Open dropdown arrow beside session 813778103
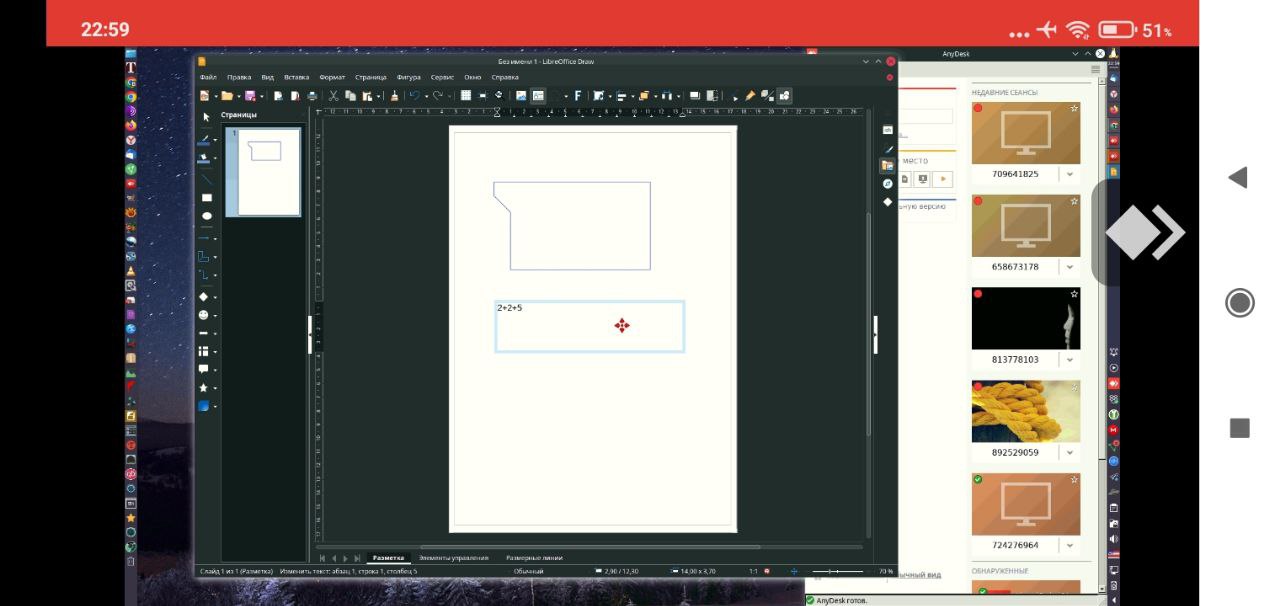 point(1070,360)
